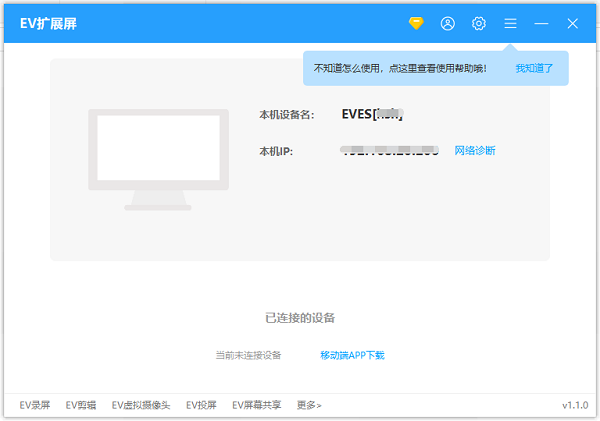The height and width of the screenshot is (421, 600).
Task: Open settings via the gear icon
Action: [479, 23]
